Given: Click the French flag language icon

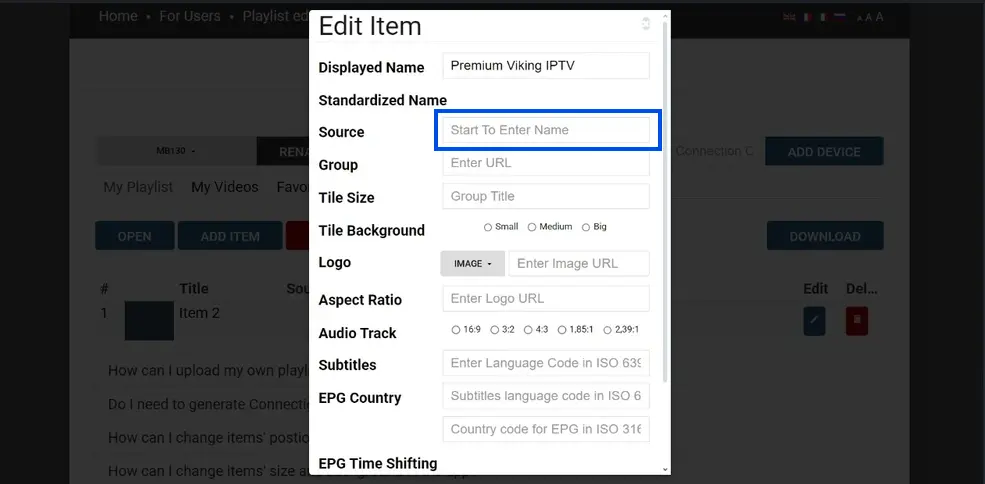Looking at the screenshot, I should coord(806,17).
